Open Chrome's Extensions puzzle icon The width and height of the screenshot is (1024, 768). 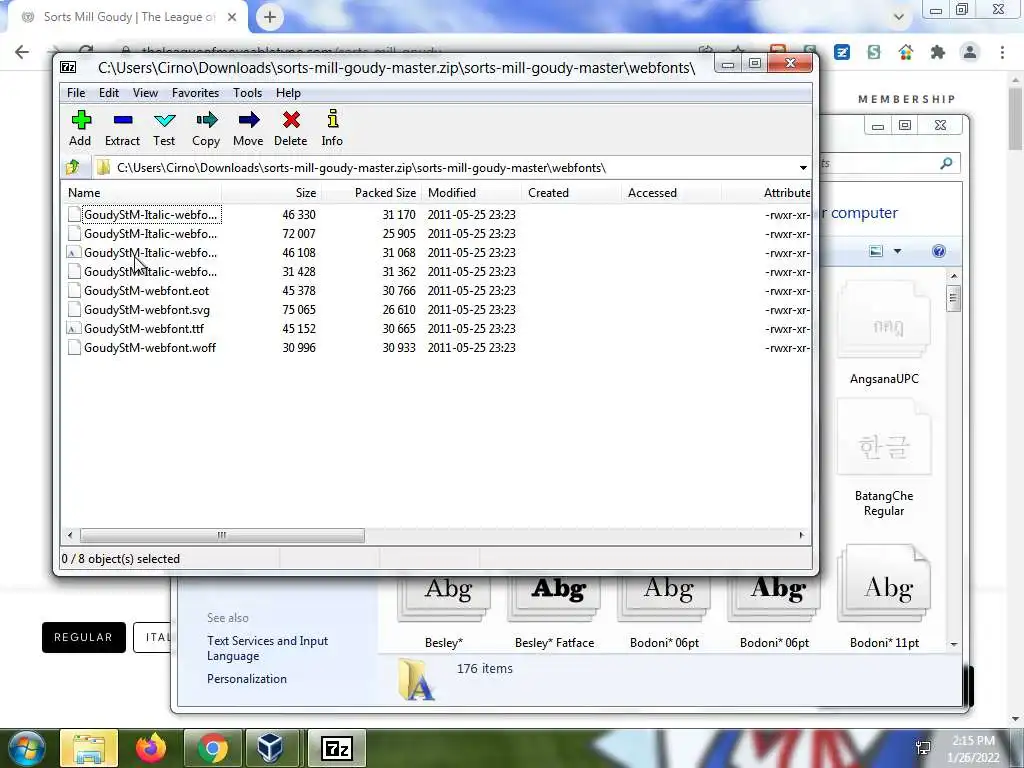[x=938, y=52]
